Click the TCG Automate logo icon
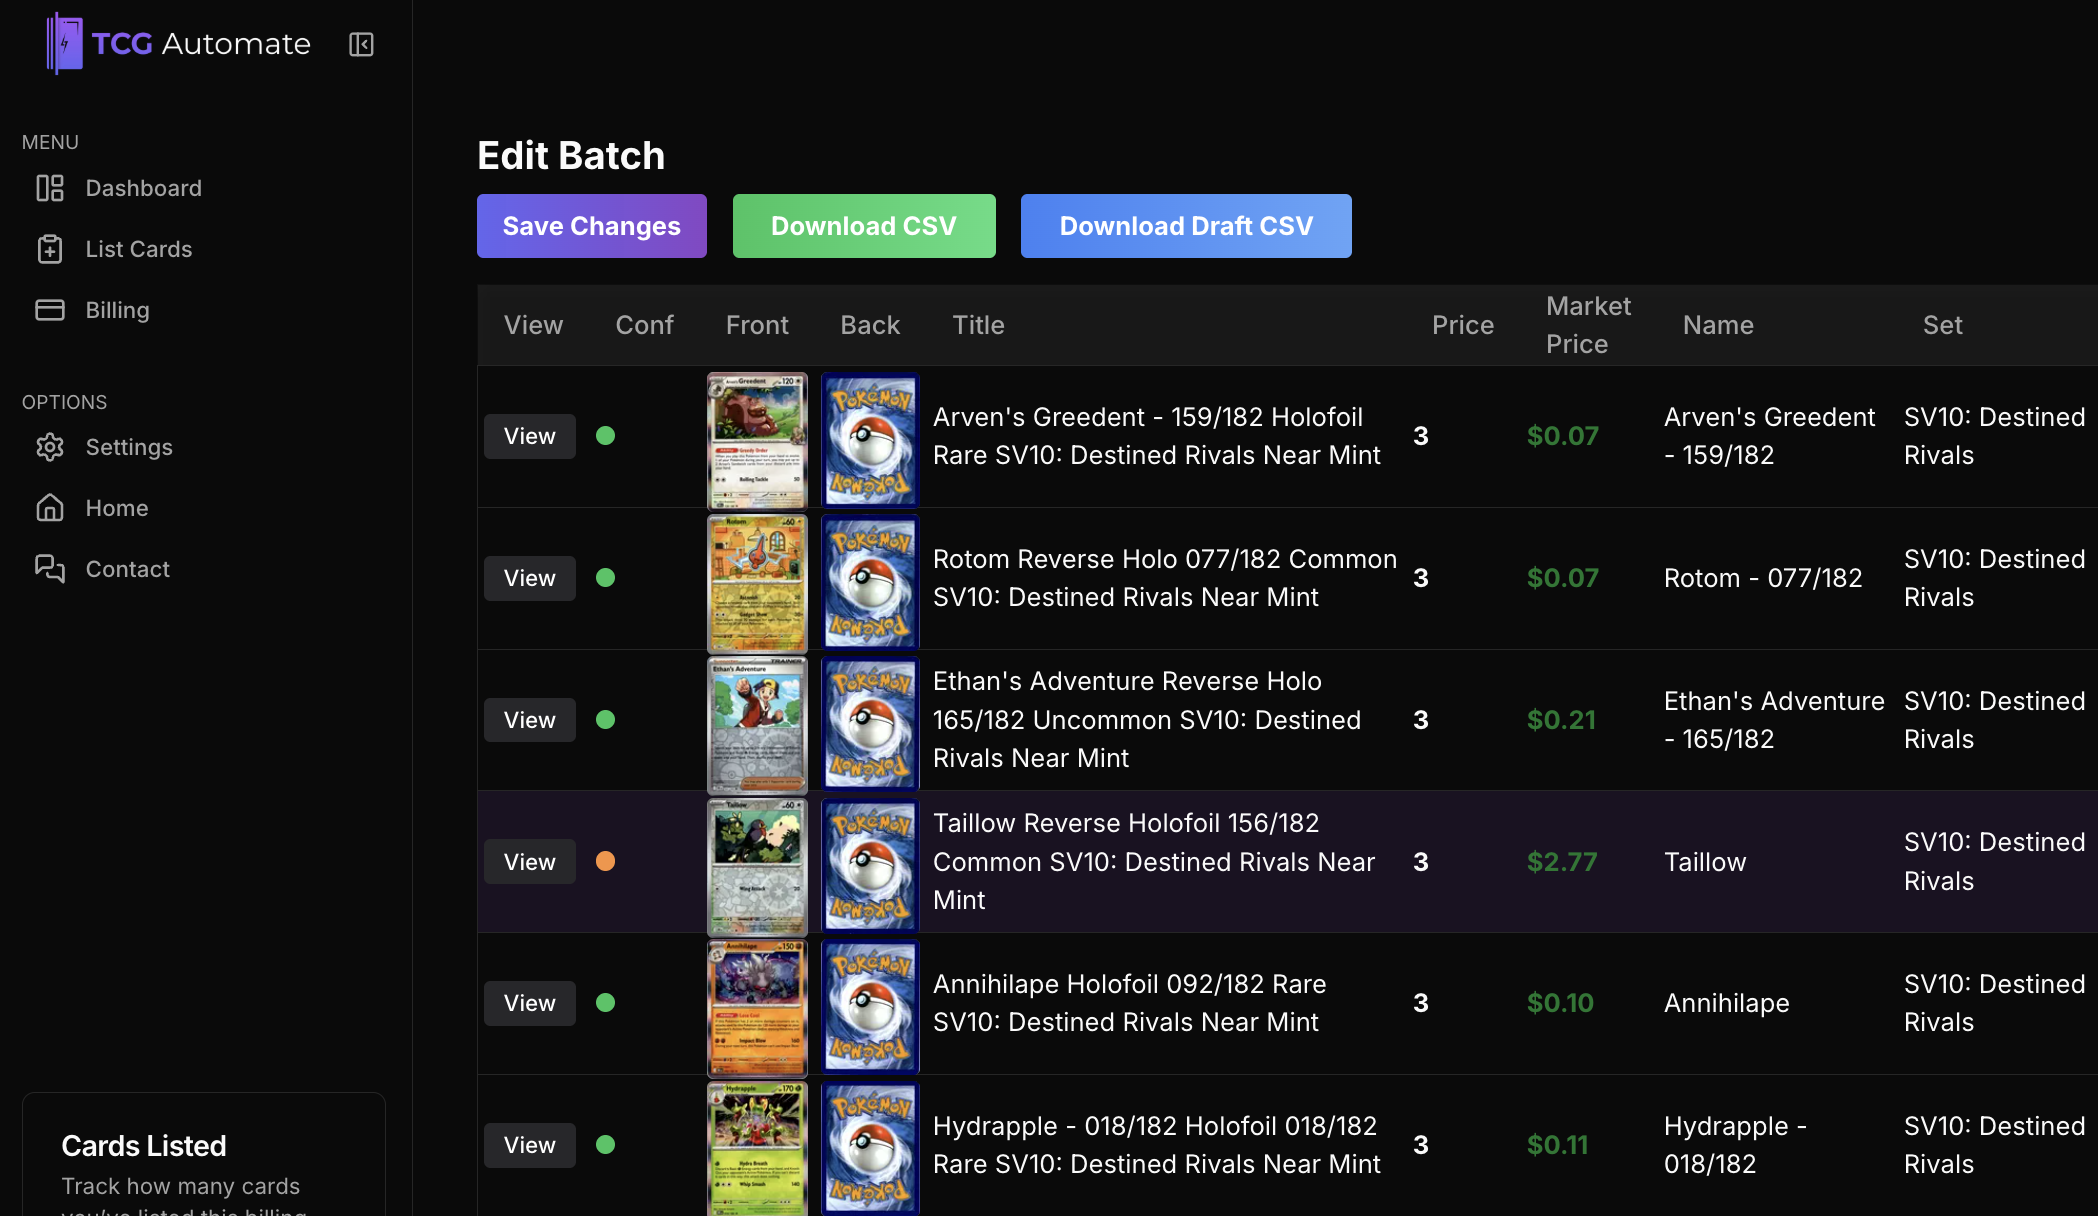Viewport: 2098px width, 1216px height. (64, 43)
